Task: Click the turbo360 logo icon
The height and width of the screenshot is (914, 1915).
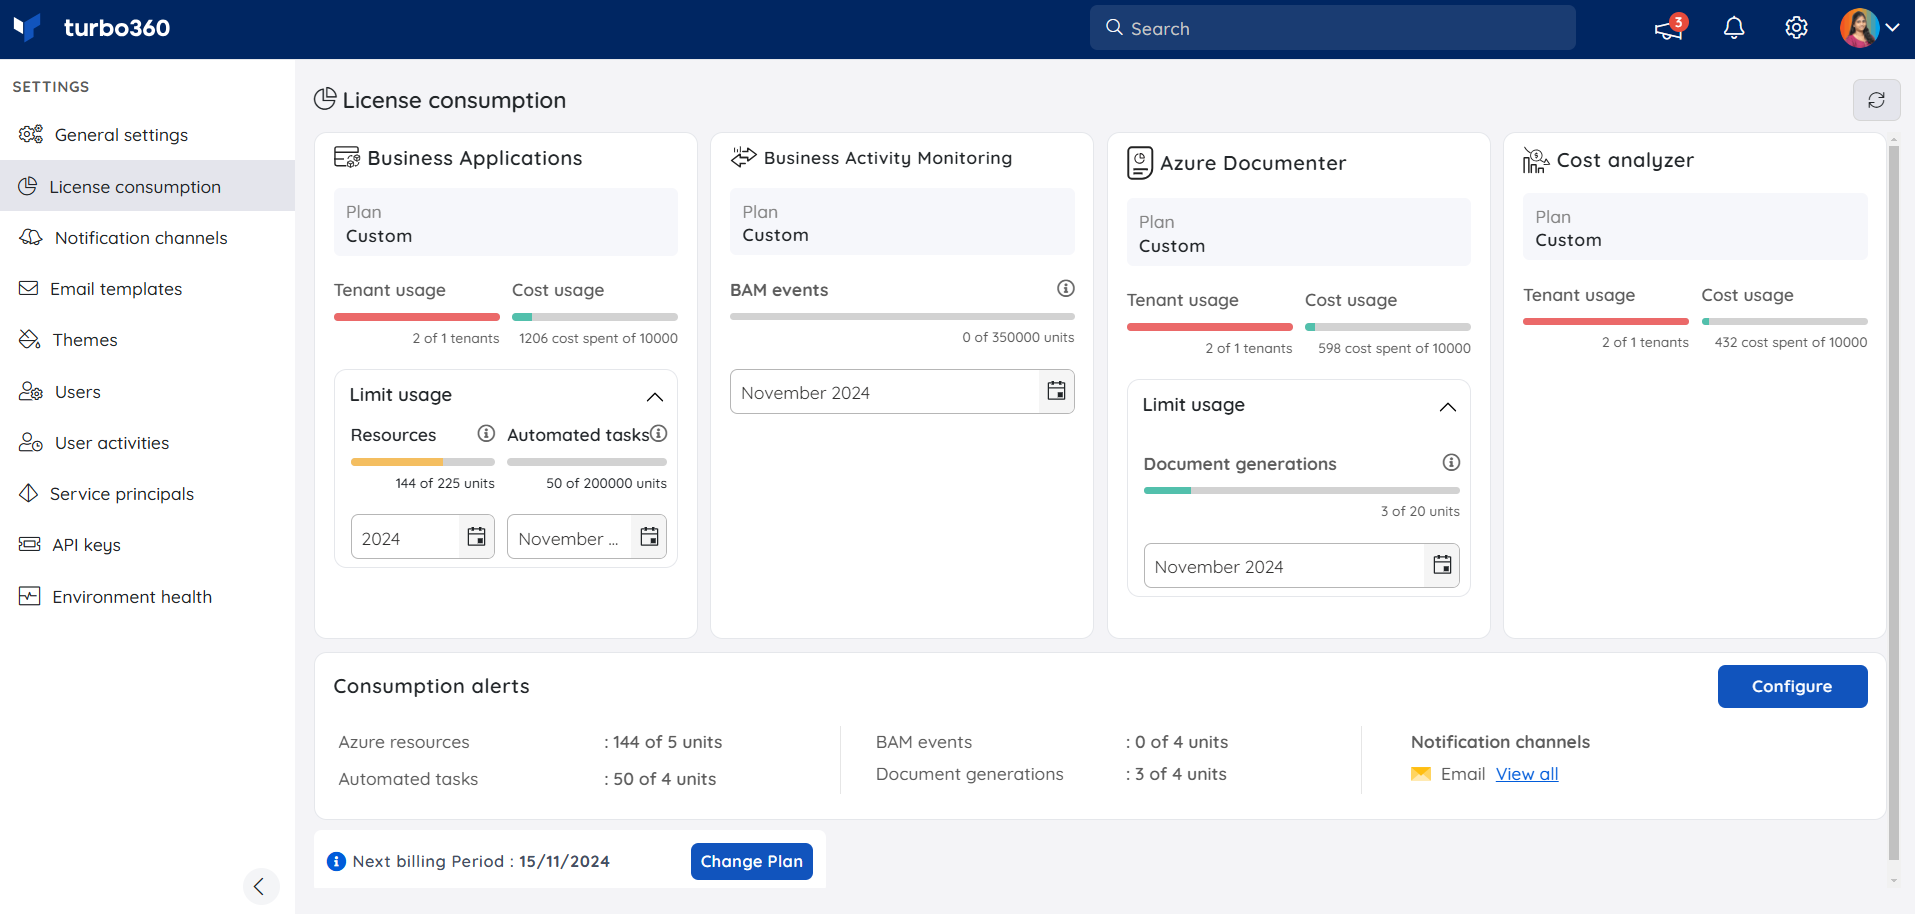Action: [27, 27]
